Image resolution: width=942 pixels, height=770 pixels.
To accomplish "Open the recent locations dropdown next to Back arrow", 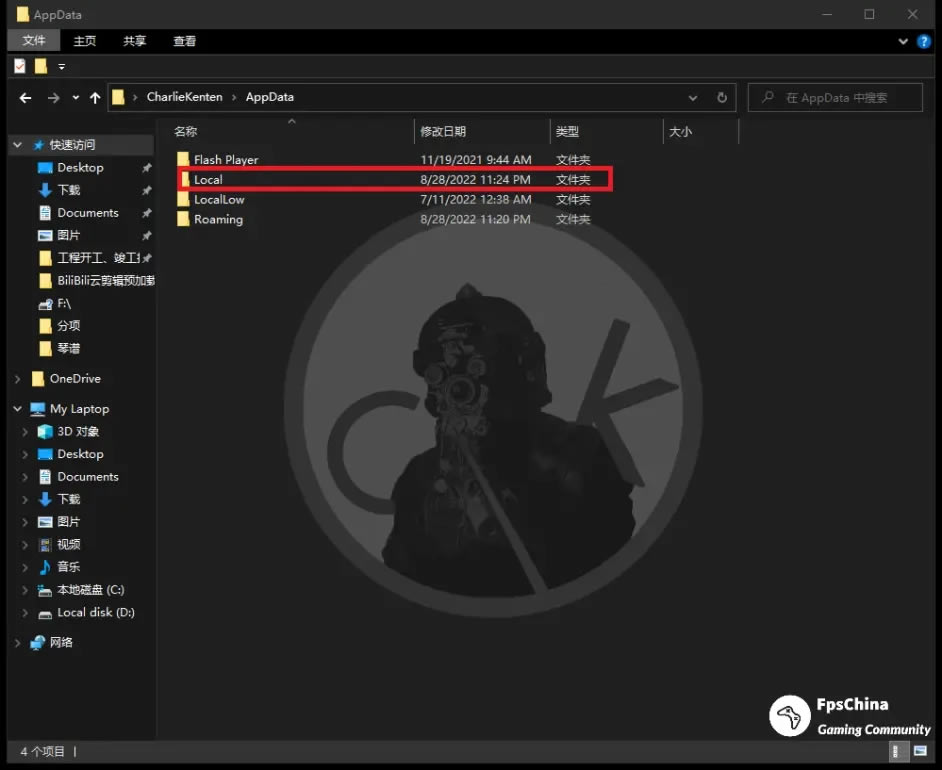I will 74,97.
